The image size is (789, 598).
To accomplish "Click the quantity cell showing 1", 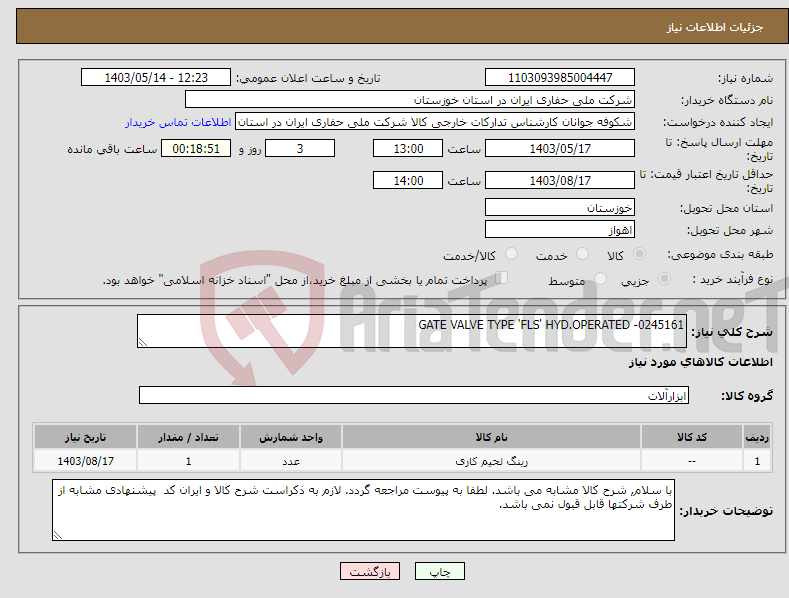I will pyautogui.click(x=188, y=461).
